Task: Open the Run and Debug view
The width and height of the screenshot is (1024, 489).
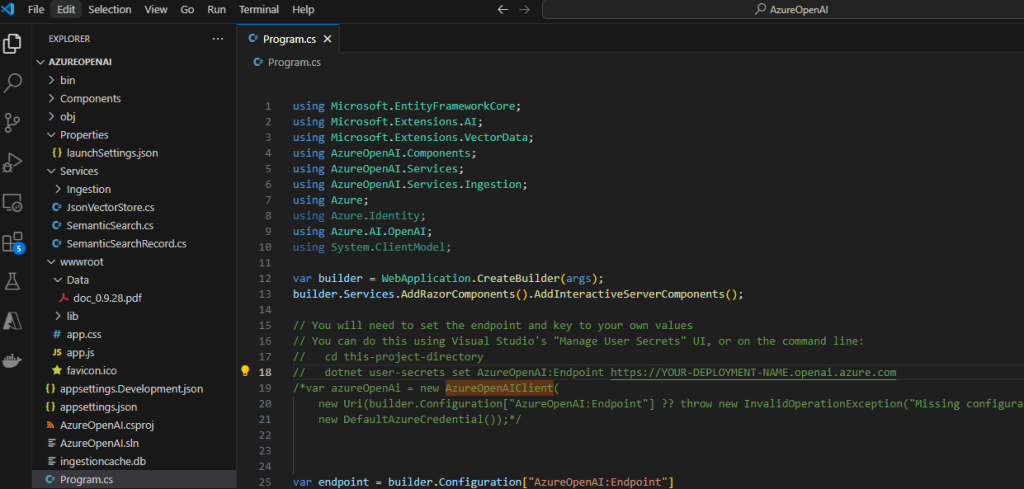Action: tap(12, 163)
